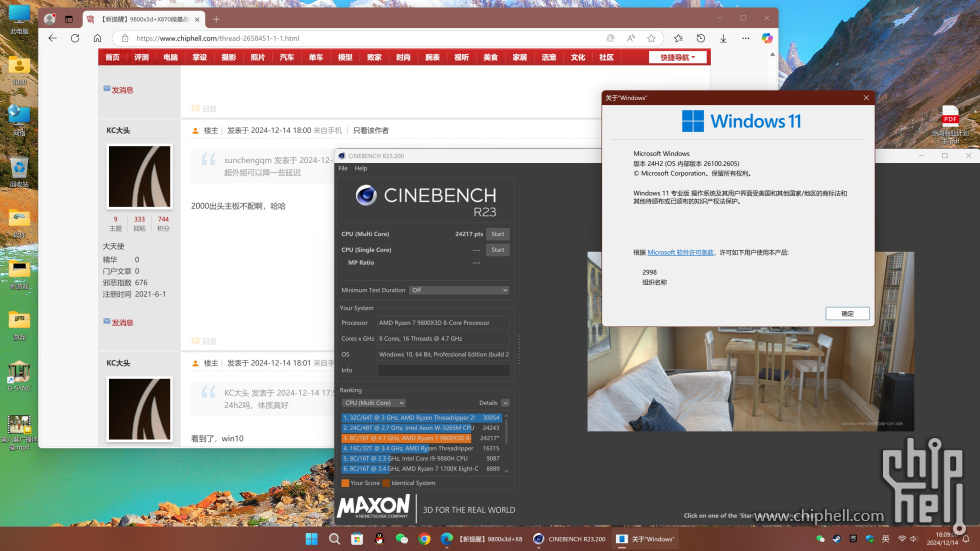This screenshot has height=551, width=980.
Task: Select 评测 in chiphell nav bar
Action: tap(141, 57)
